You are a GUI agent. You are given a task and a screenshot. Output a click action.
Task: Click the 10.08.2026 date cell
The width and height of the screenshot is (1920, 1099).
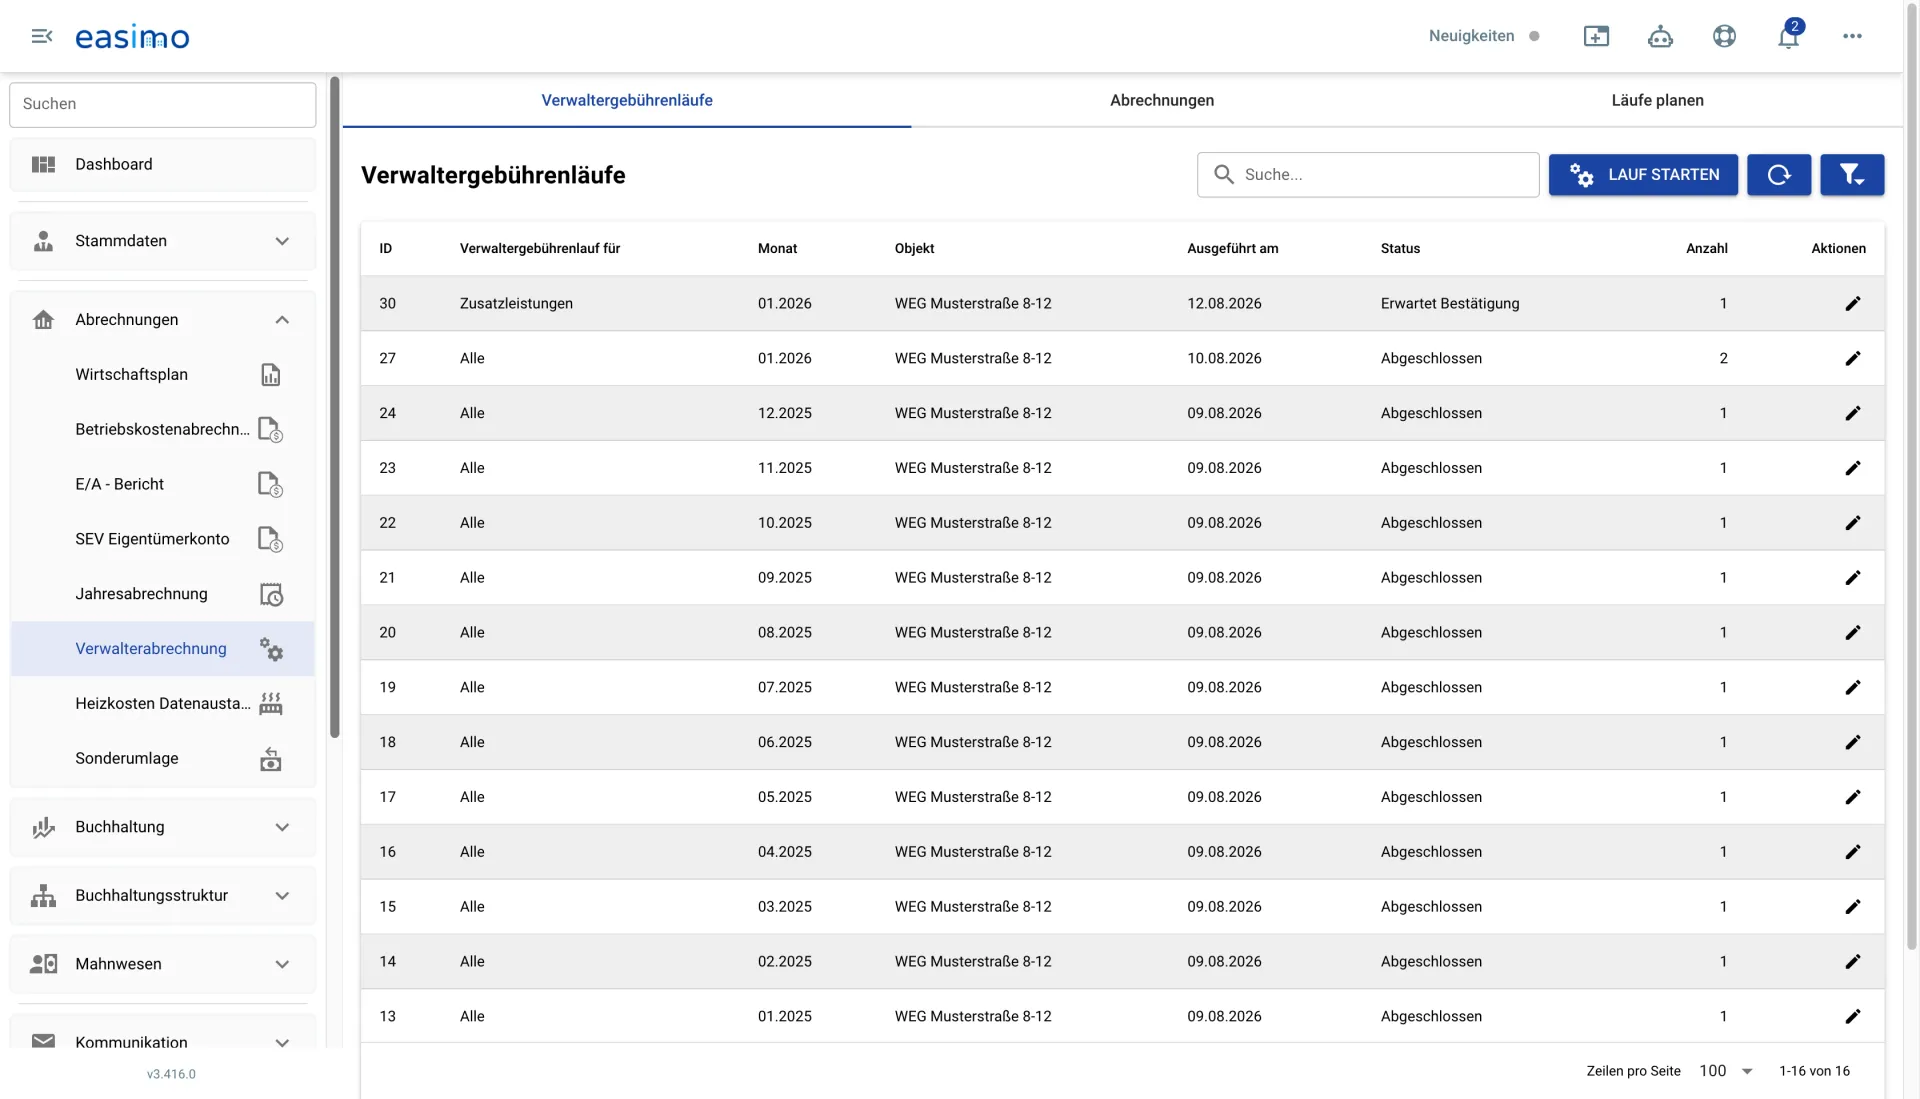(1224, 359)
